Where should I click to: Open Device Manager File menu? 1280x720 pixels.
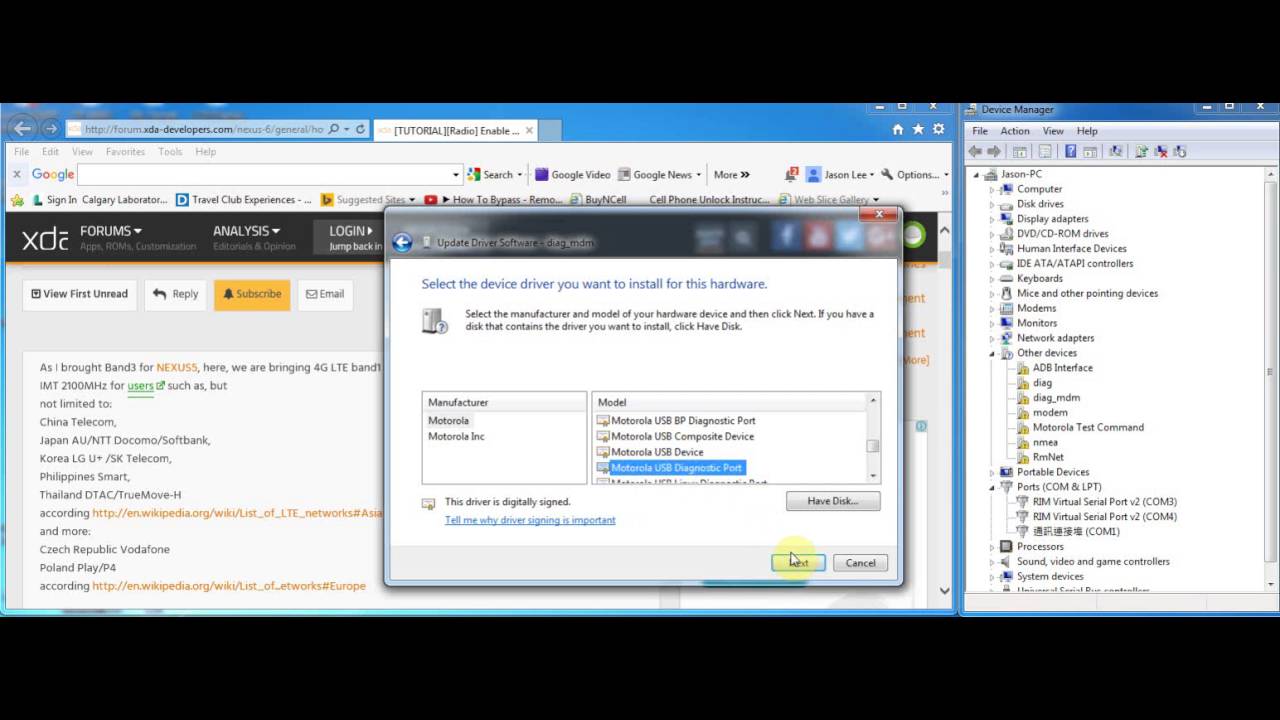pos(980,131)
